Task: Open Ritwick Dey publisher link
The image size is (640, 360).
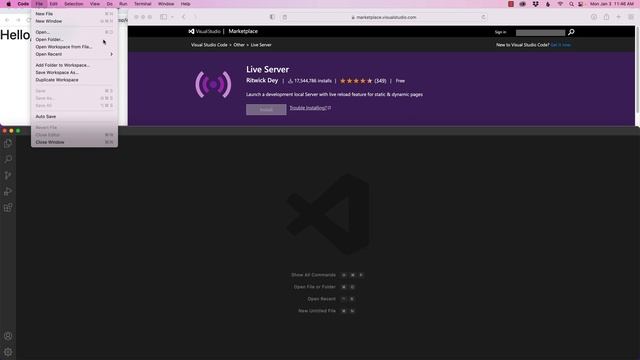Action: (262, 80)
